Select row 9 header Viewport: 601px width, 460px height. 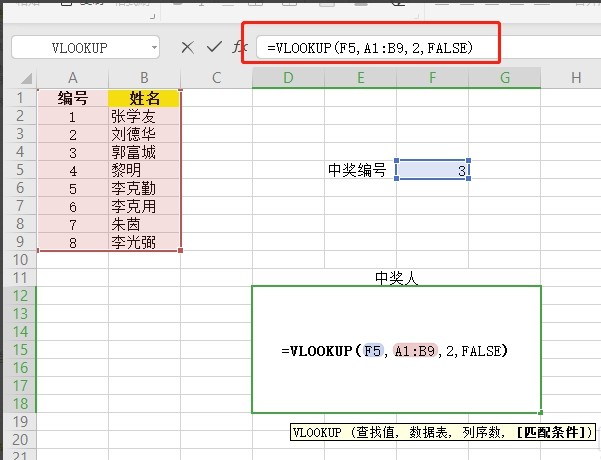[20, 242]
